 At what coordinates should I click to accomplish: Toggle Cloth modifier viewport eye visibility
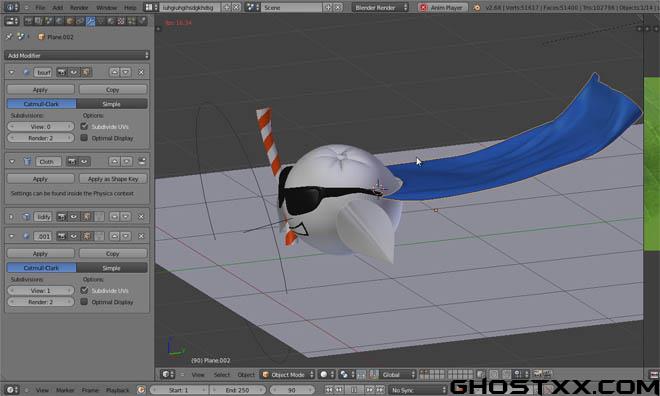84,161
